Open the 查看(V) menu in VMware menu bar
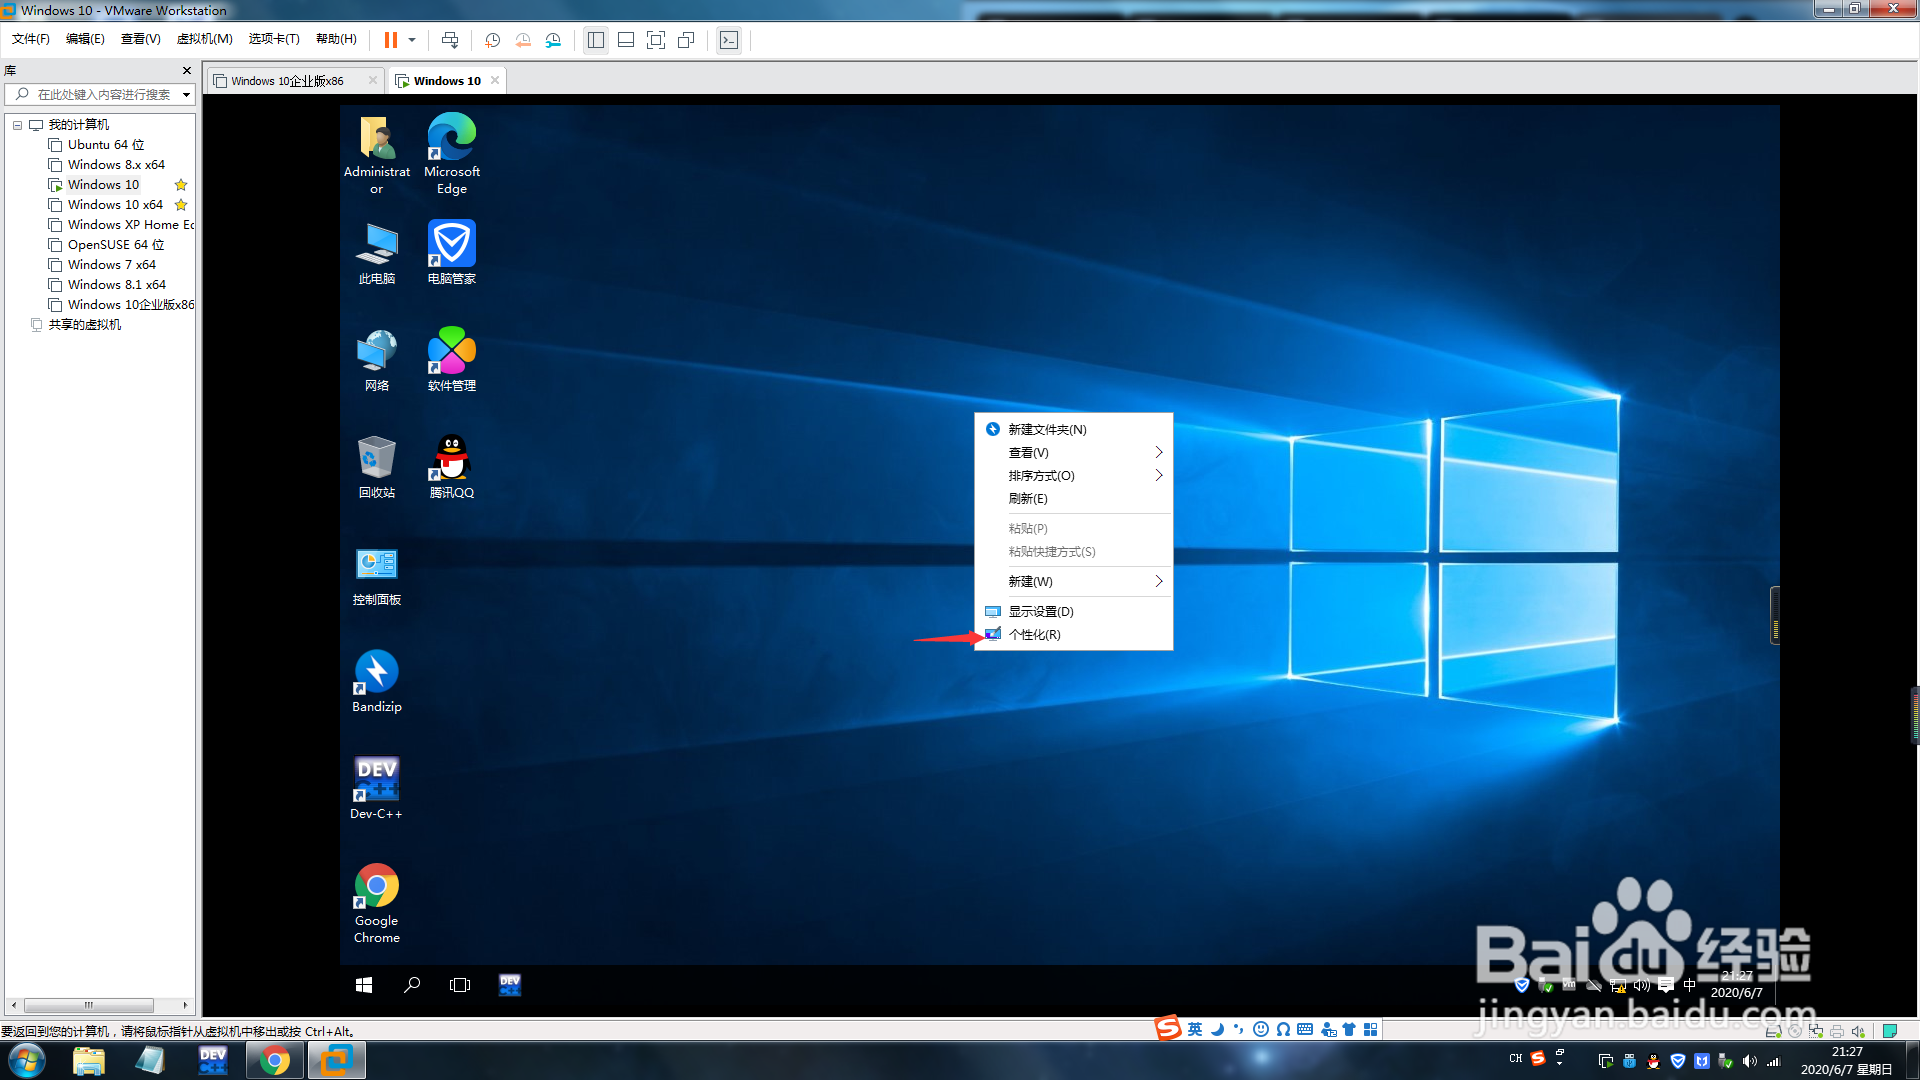 141,39
